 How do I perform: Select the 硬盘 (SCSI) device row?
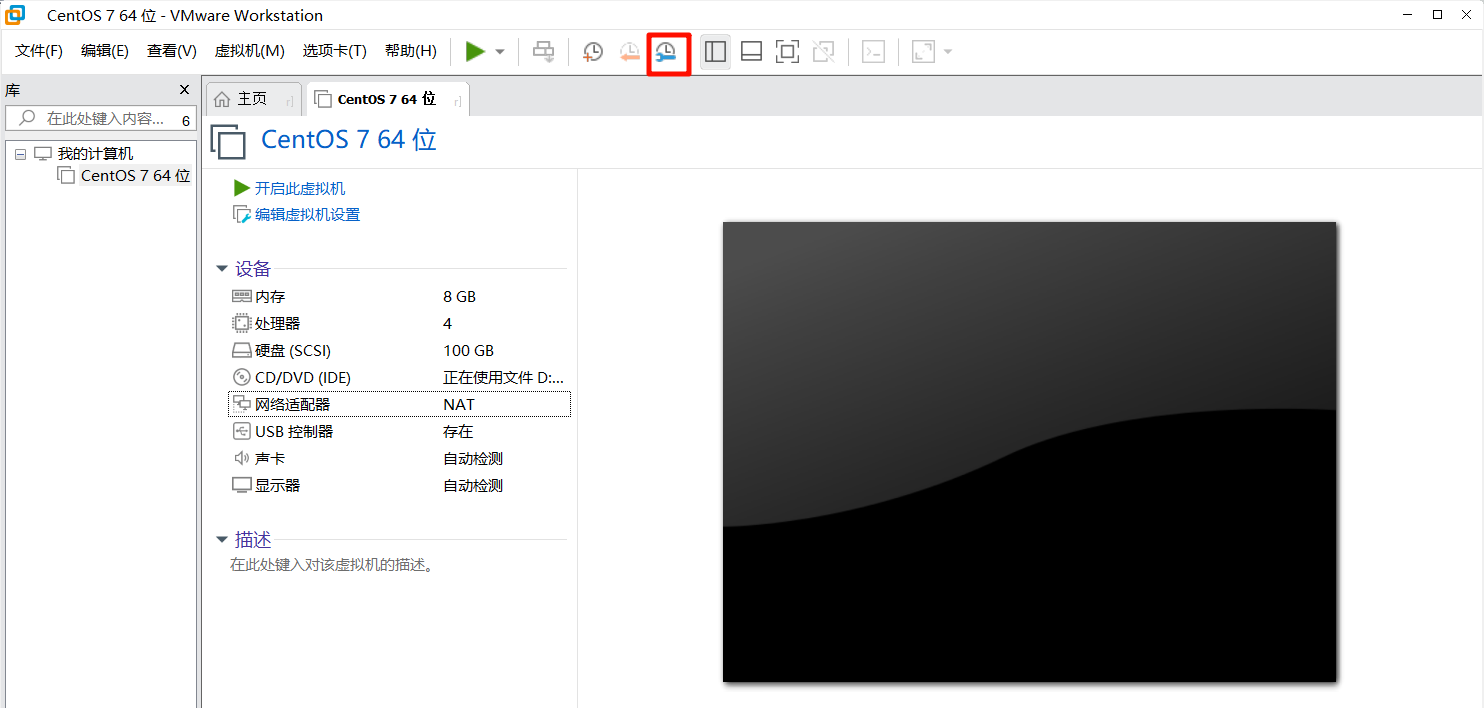400,351
